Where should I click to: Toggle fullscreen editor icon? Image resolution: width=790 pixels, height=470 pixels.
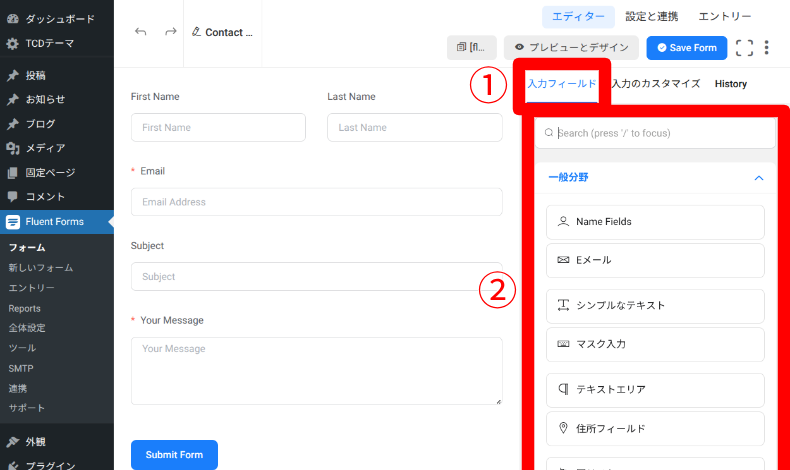tap(744, 47)
